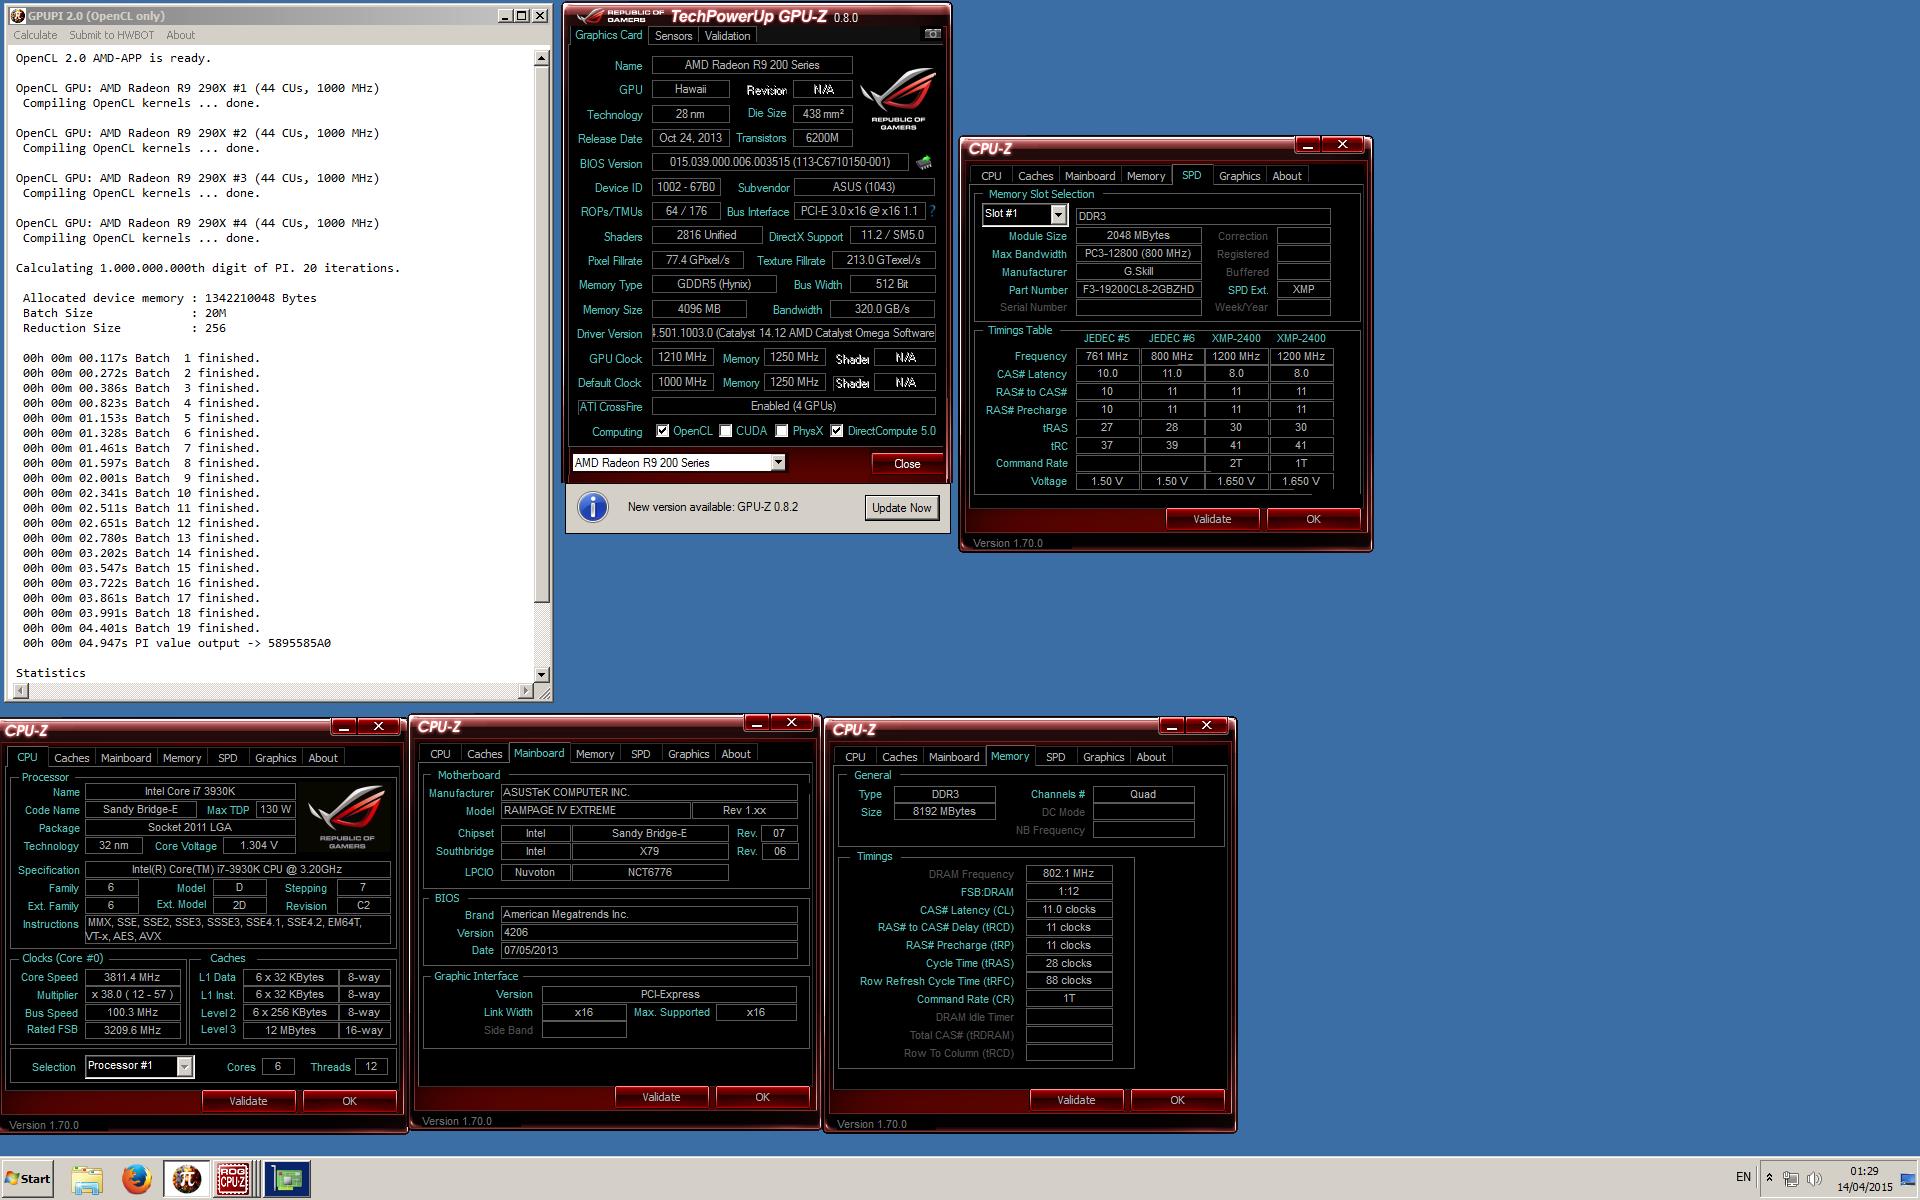Click the GPUPI scrollbar up arrow

(x=541, y=58)
